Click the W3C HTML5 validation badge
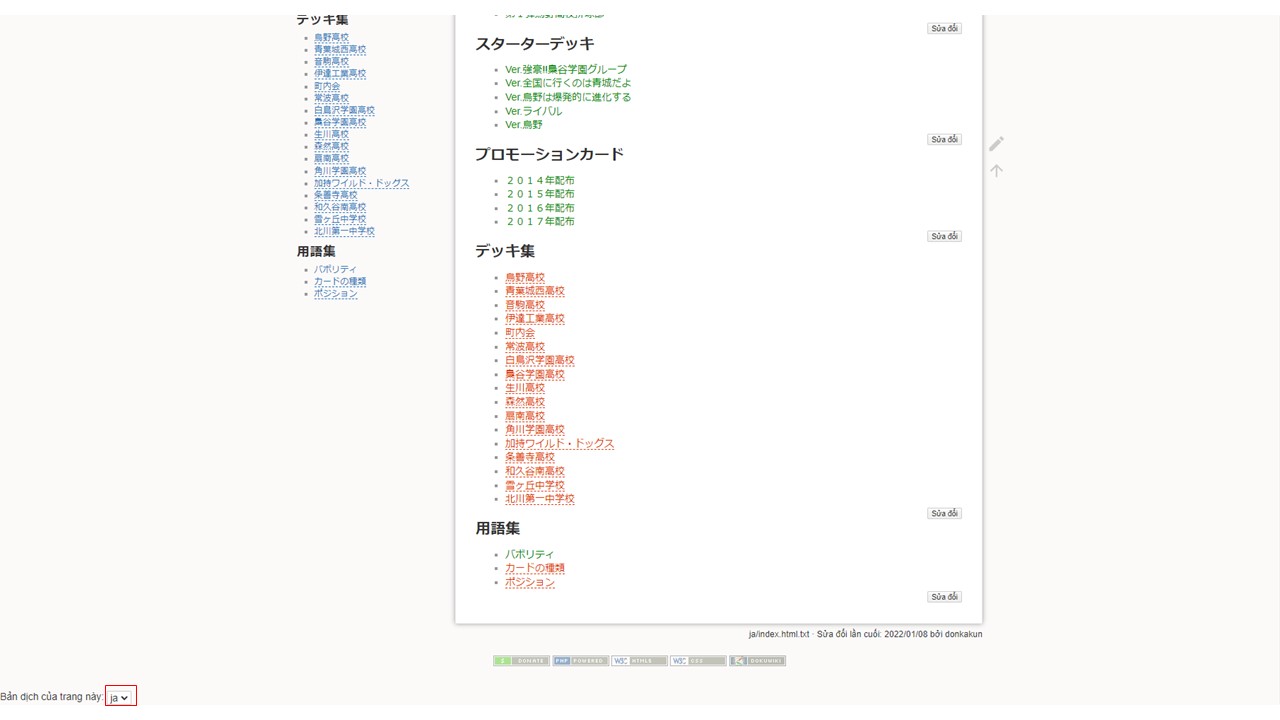This screenshot has width=1280, height=720. [639, 661]
